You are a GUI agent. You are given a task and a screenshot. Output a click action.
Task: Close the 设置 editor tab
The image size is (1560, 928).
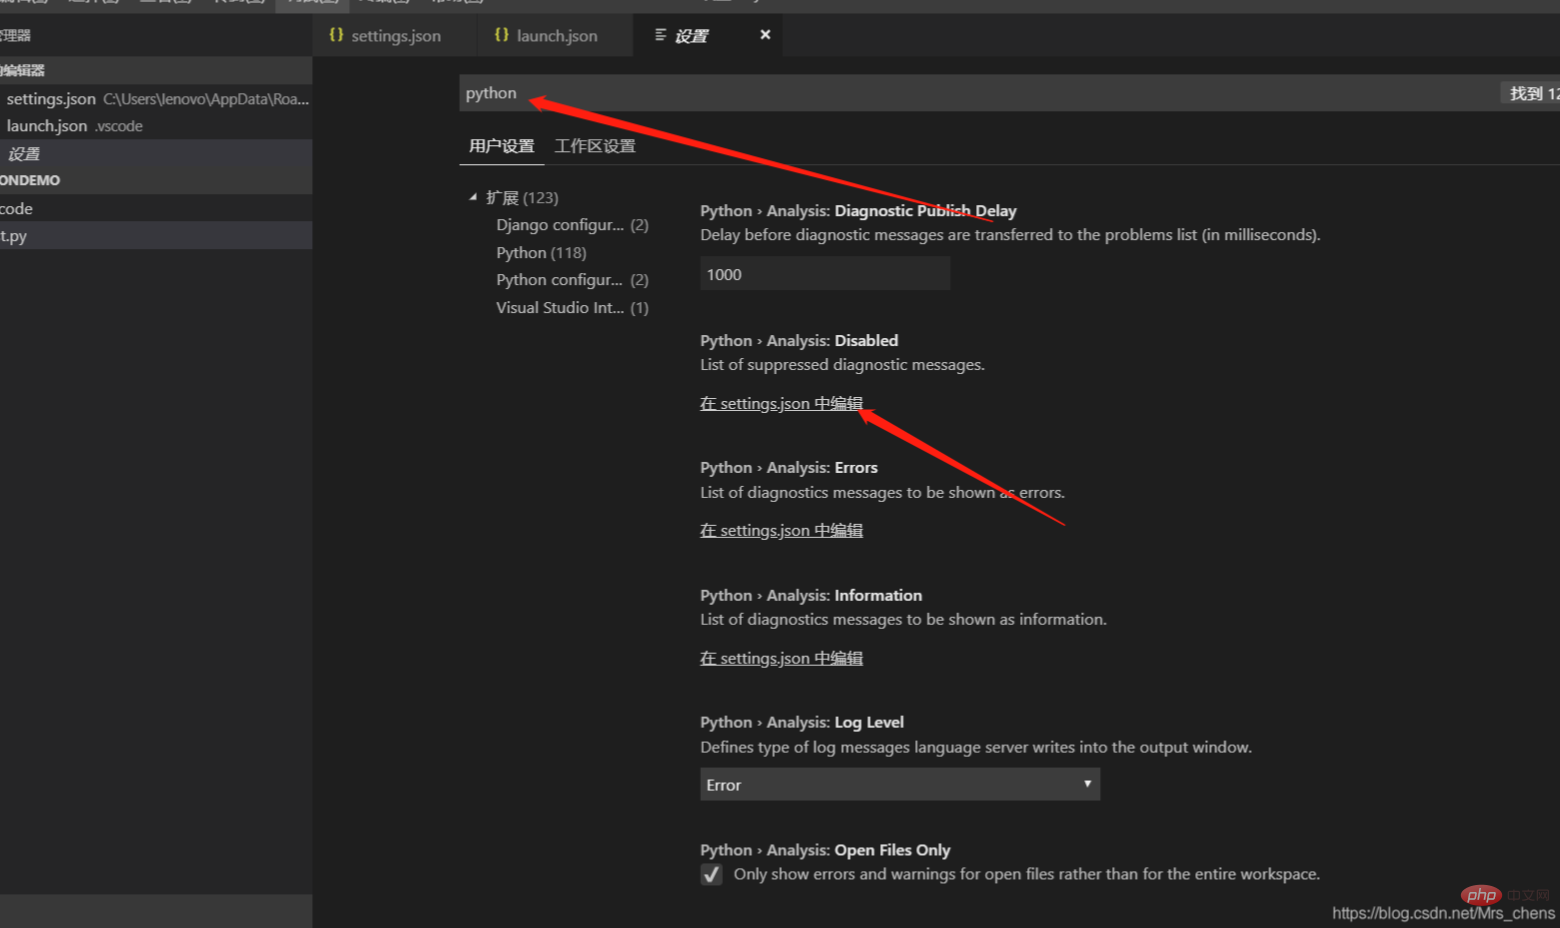click(765, 34)
